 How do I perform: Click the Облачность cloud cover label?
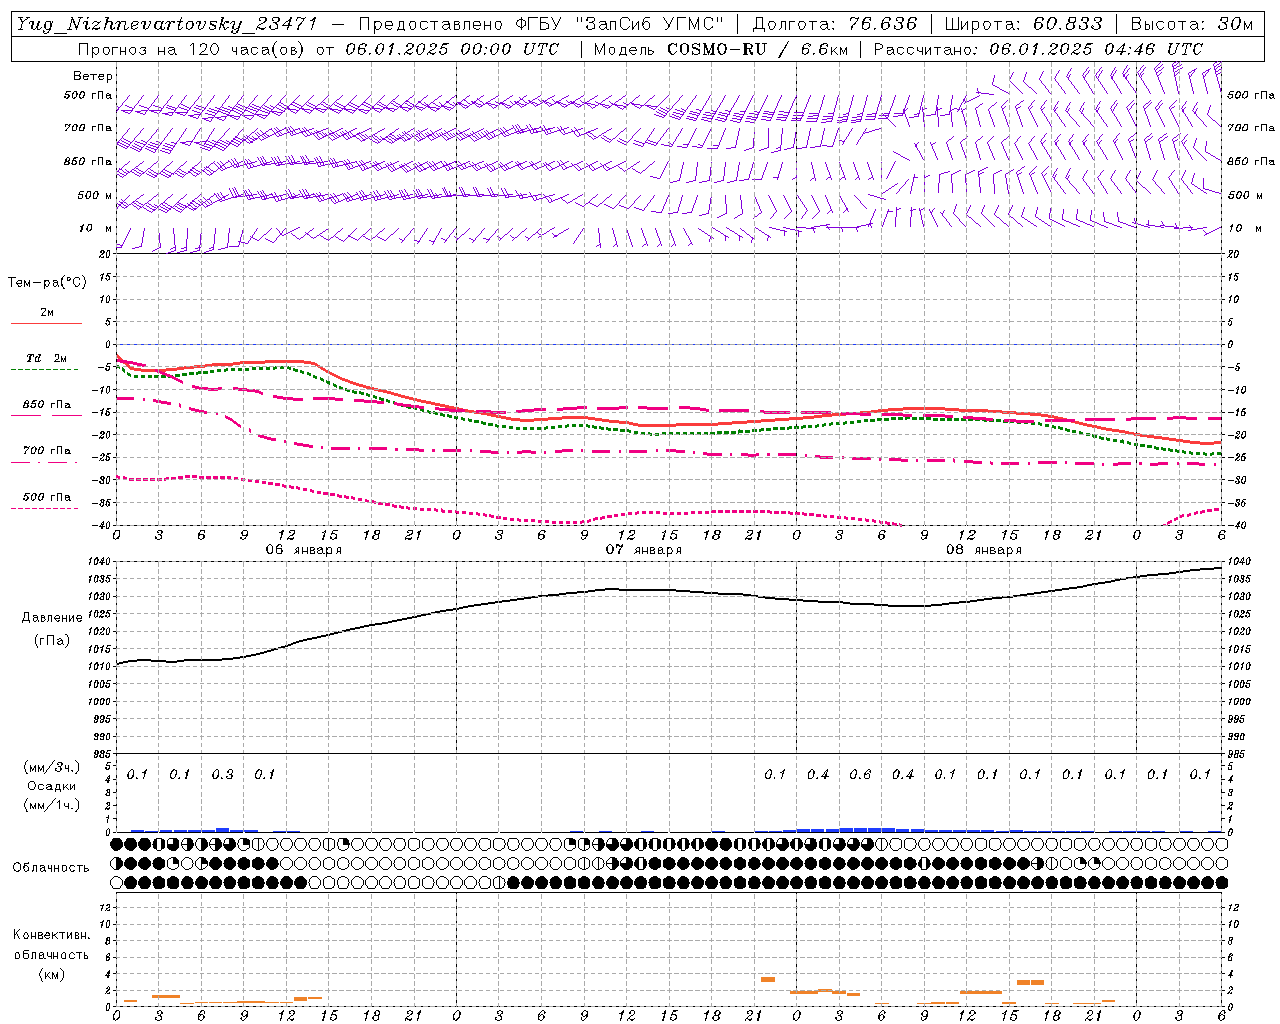[x=51, y=868]
